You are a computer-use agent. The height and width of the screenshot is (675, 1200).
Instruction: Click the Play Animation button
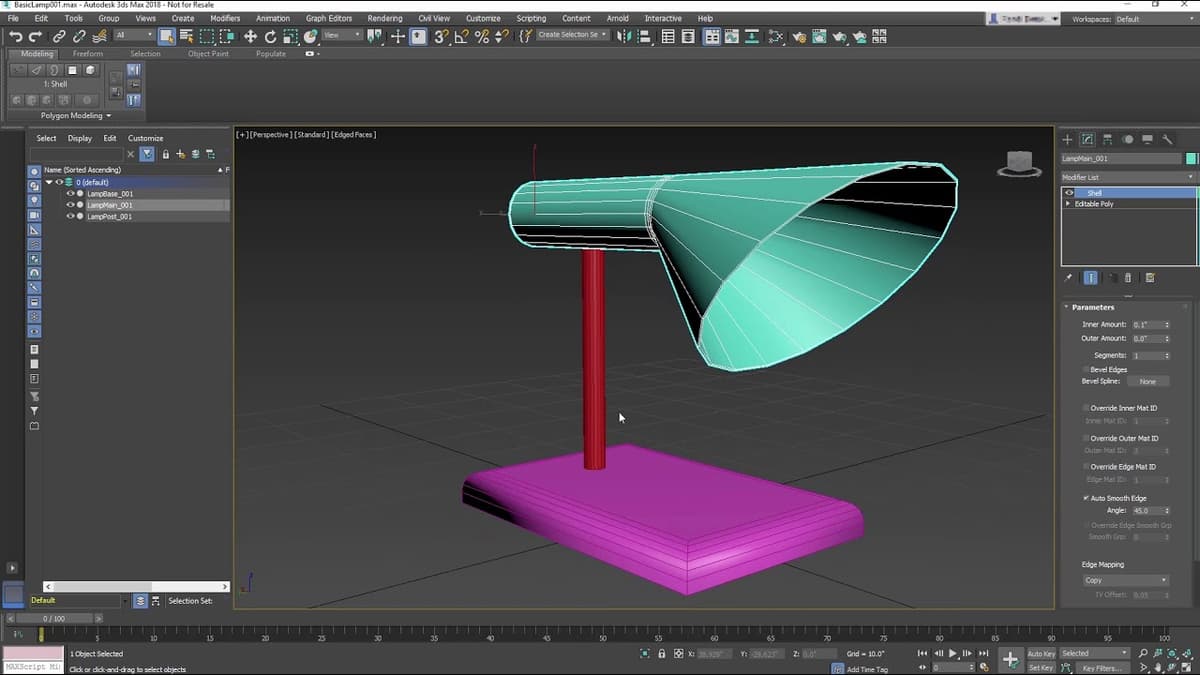coord(952,653)
